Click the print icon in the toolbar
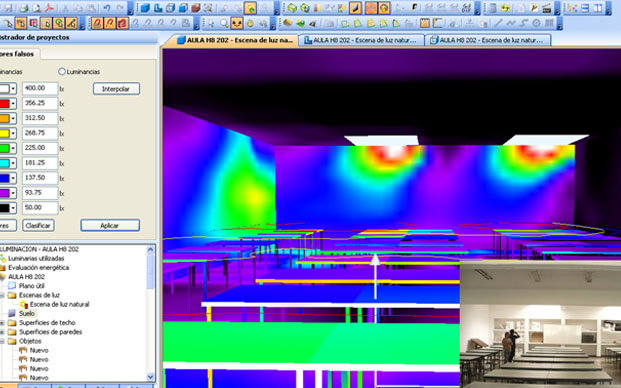This screenshot has width=621, height=388. (24, 8)
